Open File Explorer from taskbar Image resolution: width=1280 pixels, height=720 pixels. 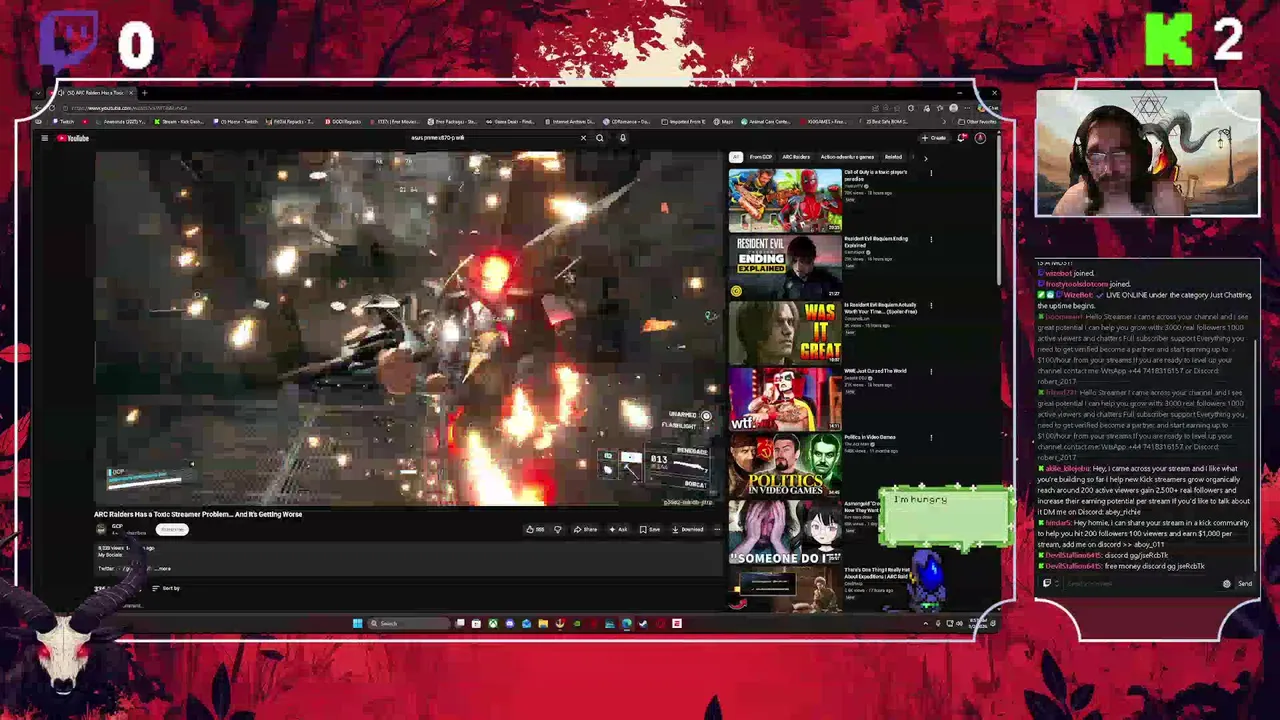point(543,624)
